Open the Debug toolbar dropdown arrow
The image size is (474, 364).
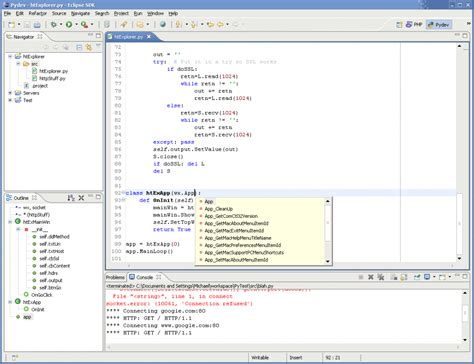[x=61, y=25]
